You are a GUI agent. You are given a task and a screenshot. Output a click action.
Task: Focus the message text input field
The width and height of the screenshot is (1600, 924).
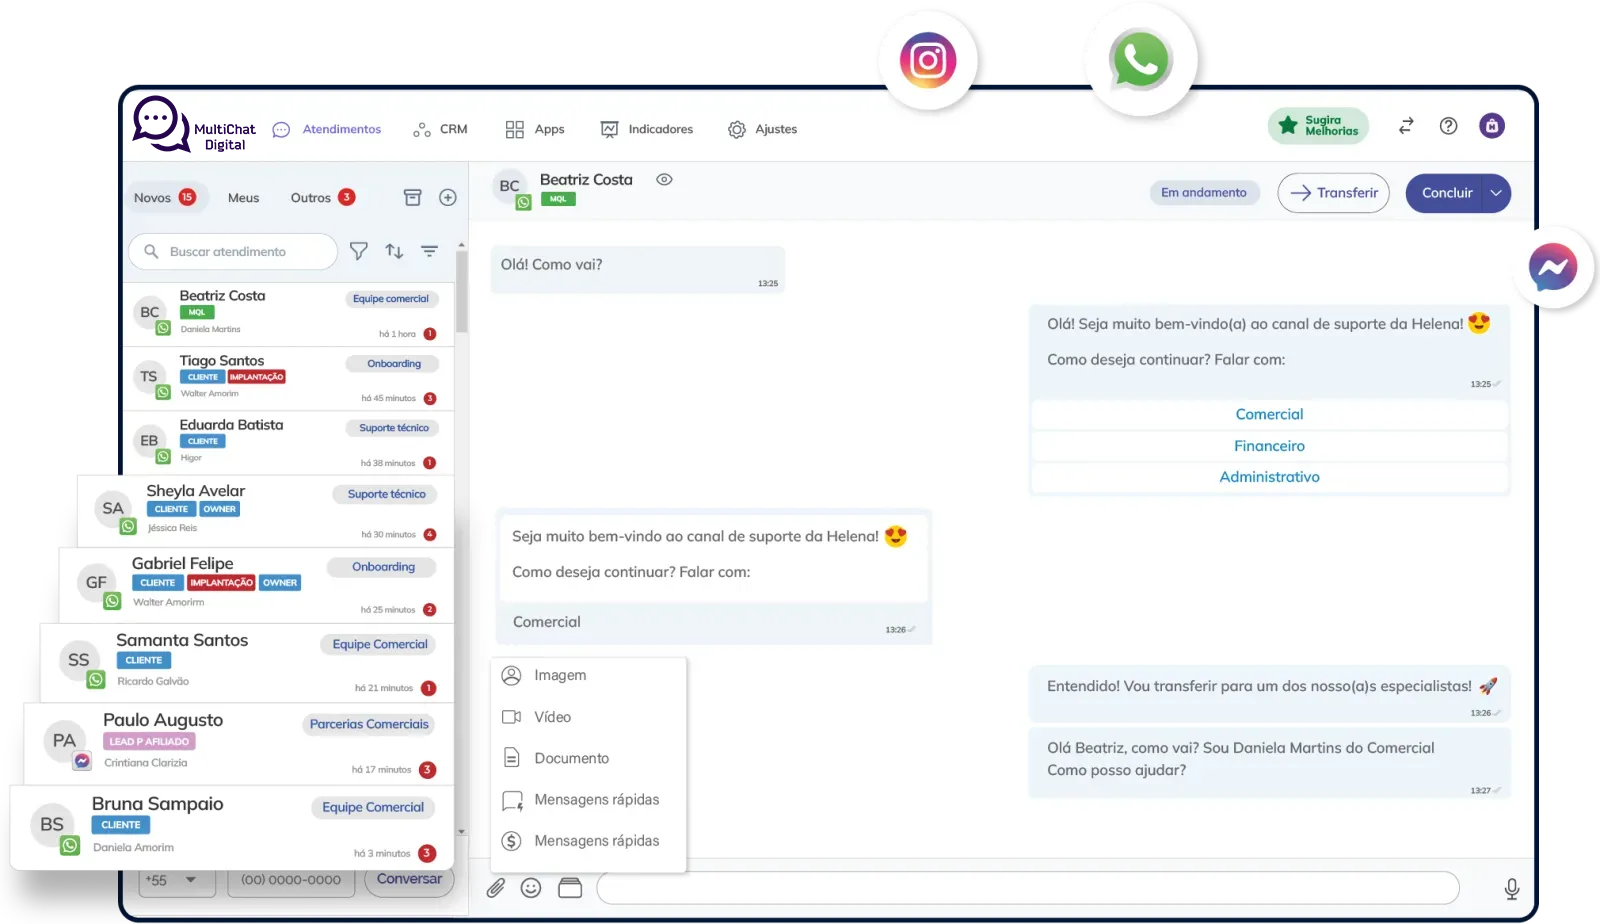tap(1028, 888)
